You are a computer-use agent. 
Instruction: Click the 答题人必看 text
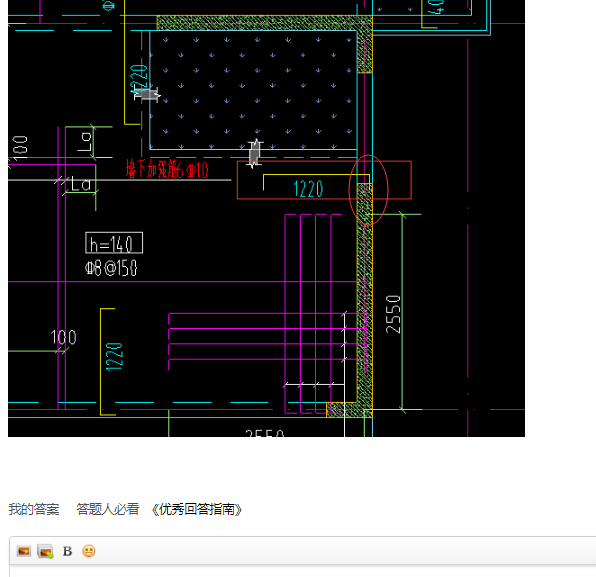[108, 509]
